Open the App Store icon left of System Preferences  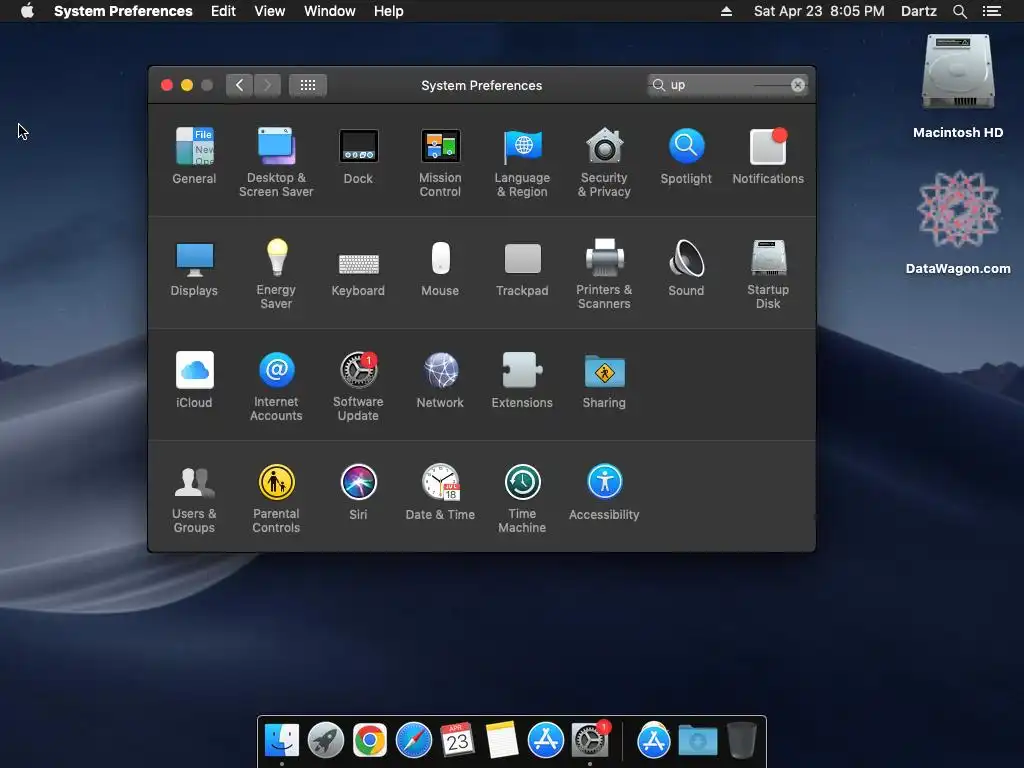(546, 741)
